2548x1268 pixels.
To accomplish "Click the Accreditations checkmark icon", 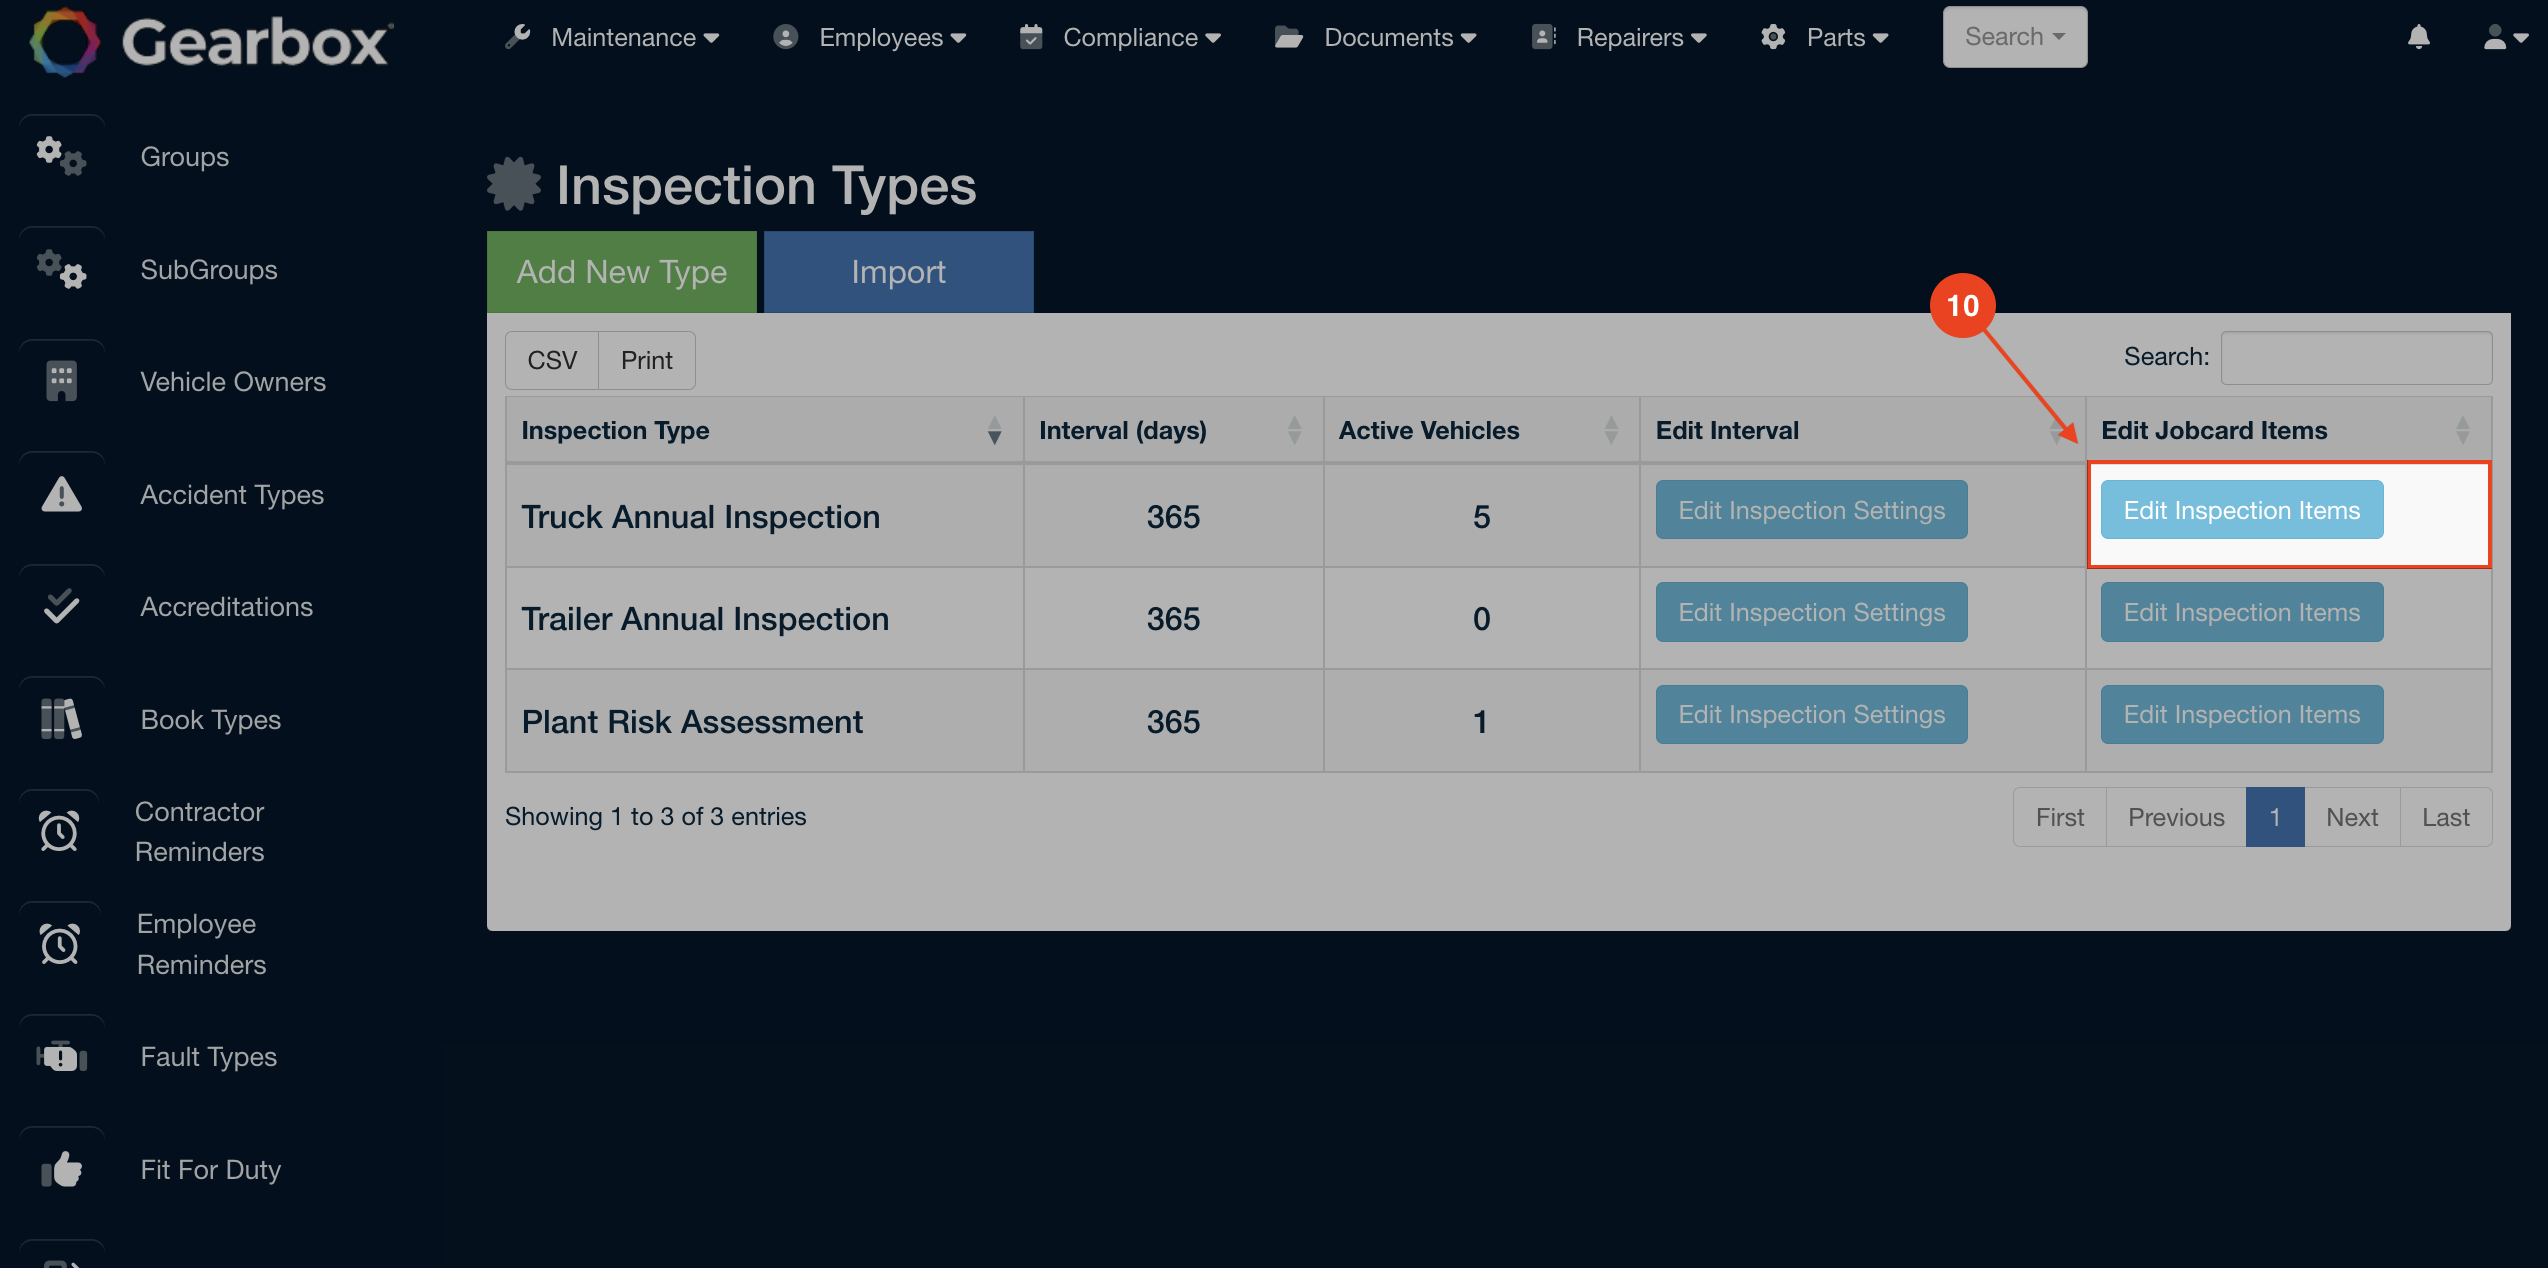I will (x=61, y=606).
